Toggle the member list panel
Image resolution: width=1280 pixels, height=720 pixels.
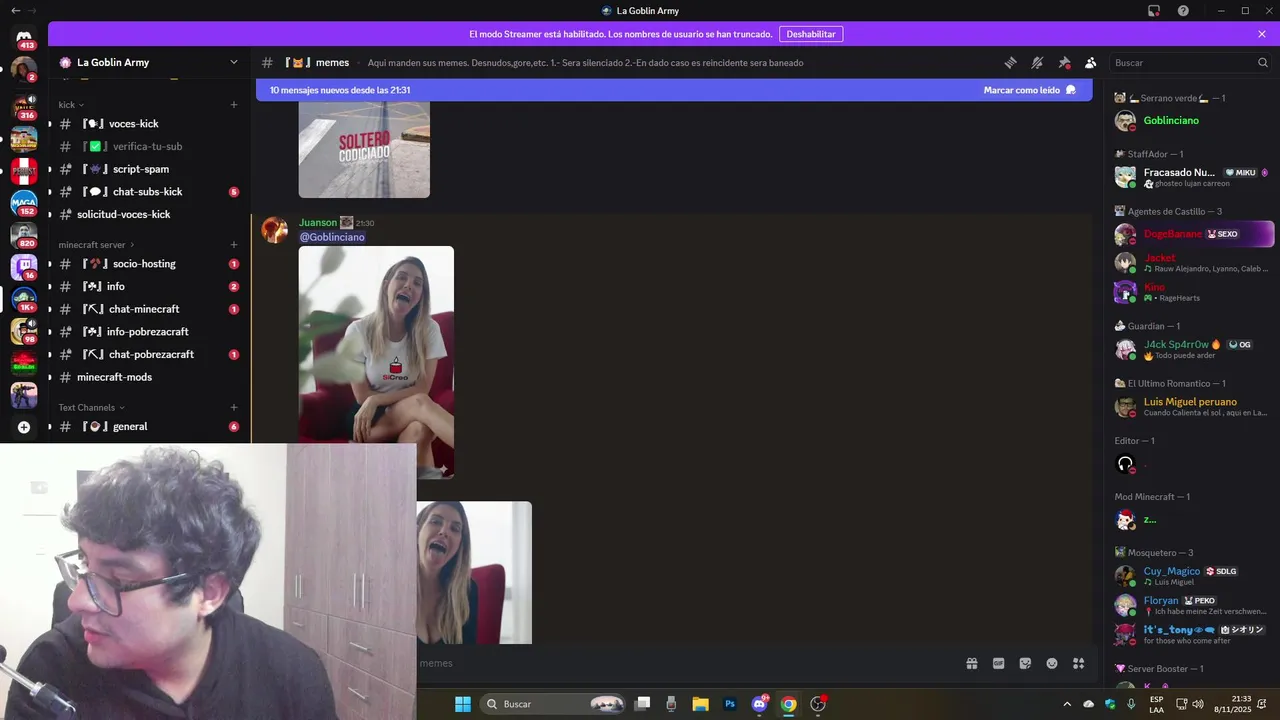1091,62
